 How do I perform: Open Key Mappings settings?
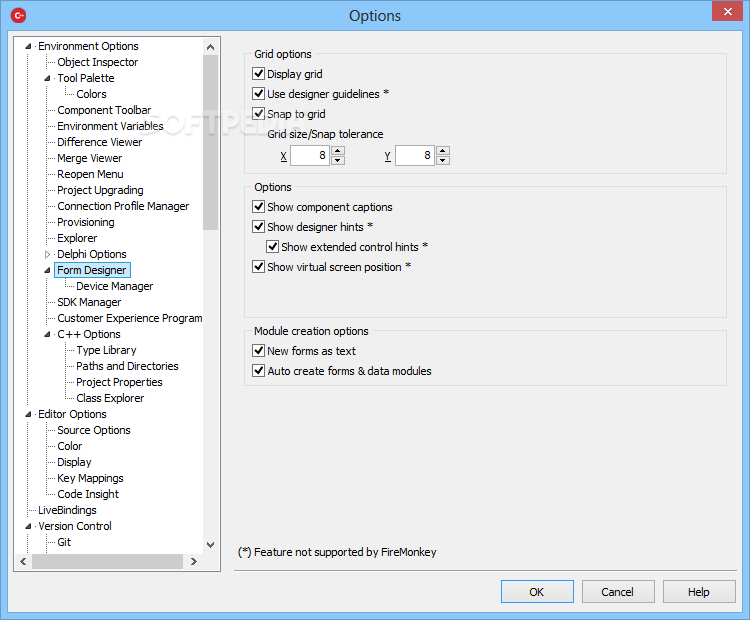(90, 478)
